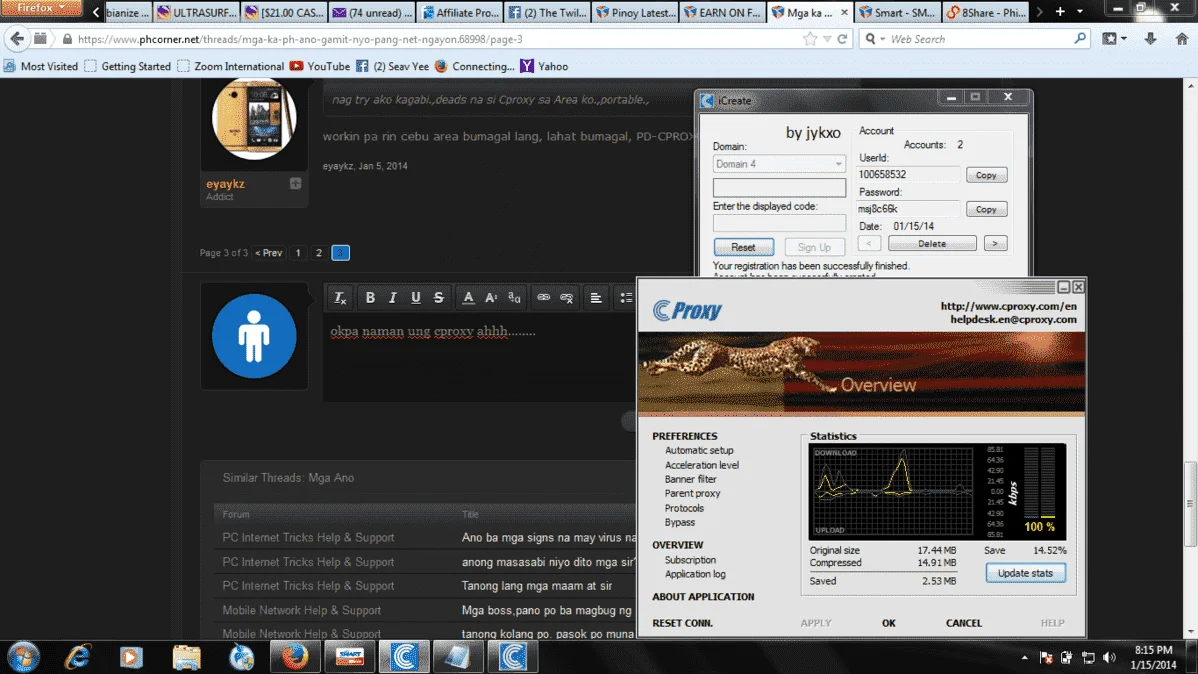The width and height of the screenshot is (1198, 674).
Task: Switch to Affiliate Pro browser tab
Action: (460, 12)
